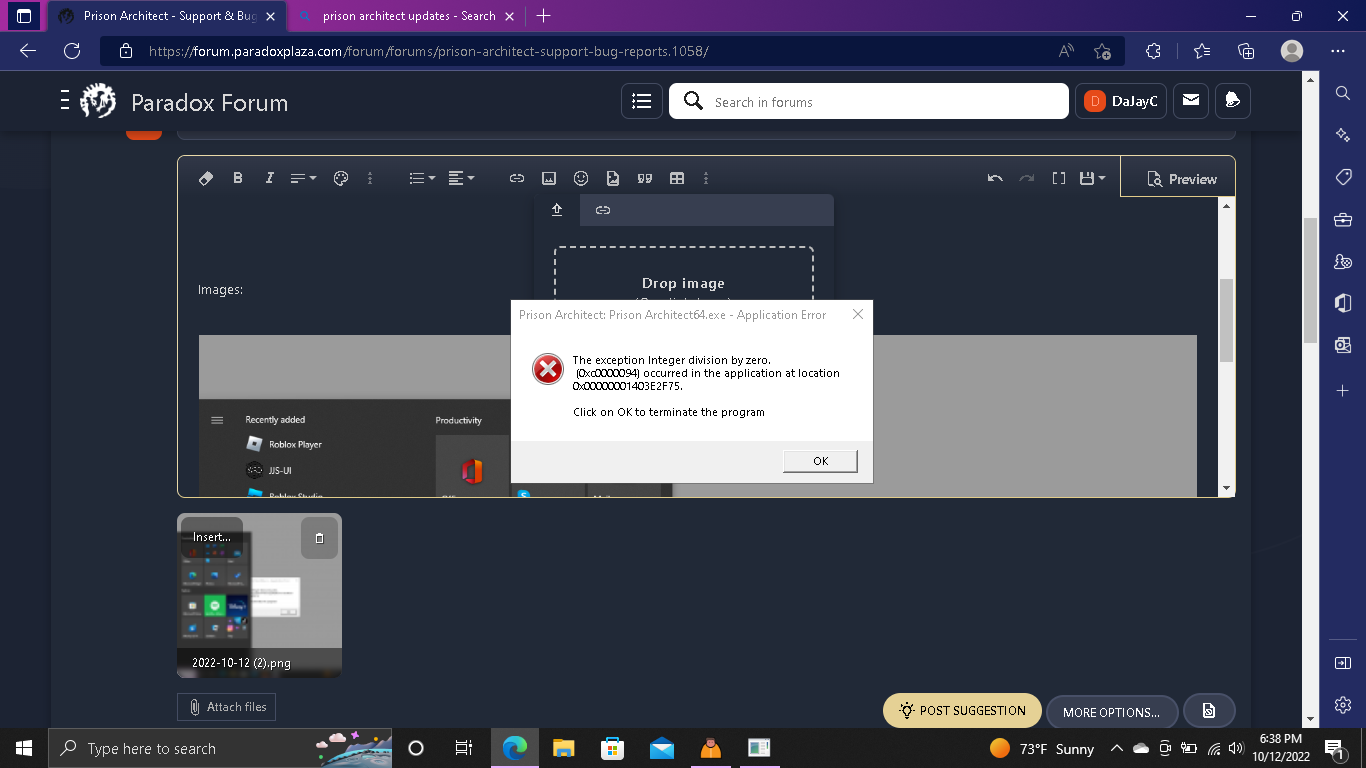Viewport: 1366px width, 768px height.
Task: Open the font size dropdown
Action: click(x=303, y=178)
